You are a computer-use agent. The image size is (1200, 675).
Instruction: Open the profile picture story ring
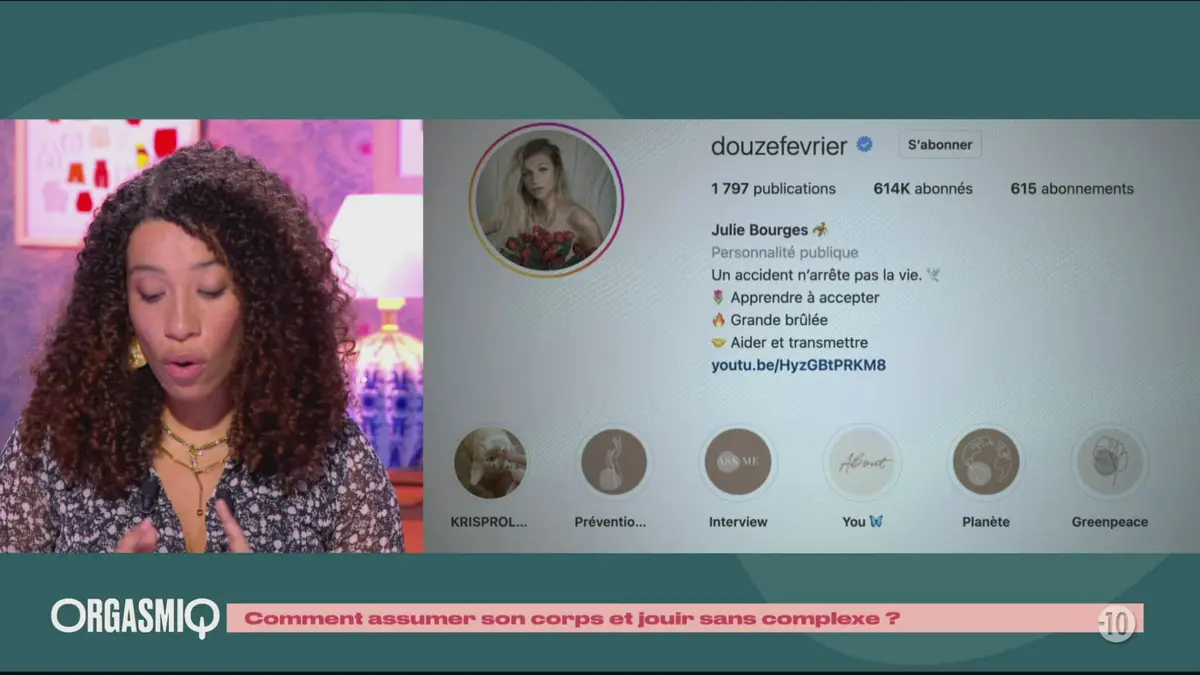tap(546, 200)
